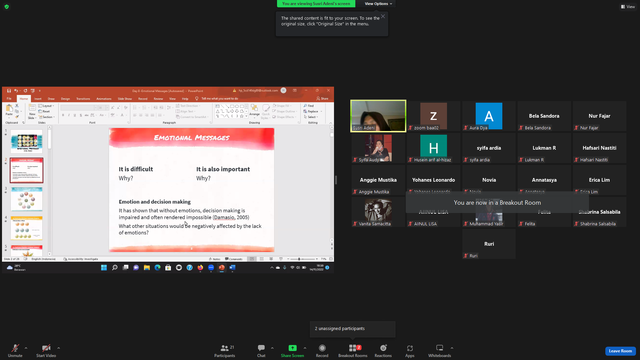
Task: Toggle Comments pane in PowerPoint status bar
Action: pyautogui.click(x=234, y=259)
